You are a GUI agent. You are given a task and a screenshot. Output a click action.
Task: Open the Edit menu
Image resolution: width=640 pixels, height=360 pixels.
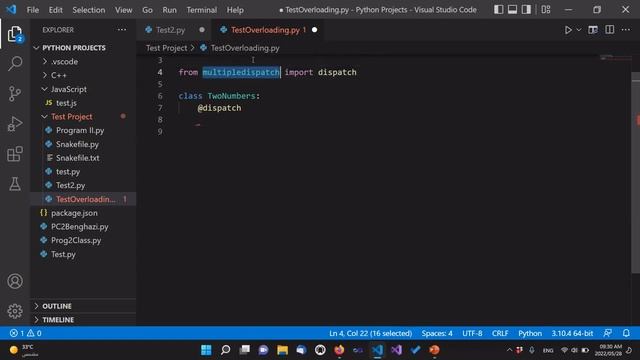[56, 10]
